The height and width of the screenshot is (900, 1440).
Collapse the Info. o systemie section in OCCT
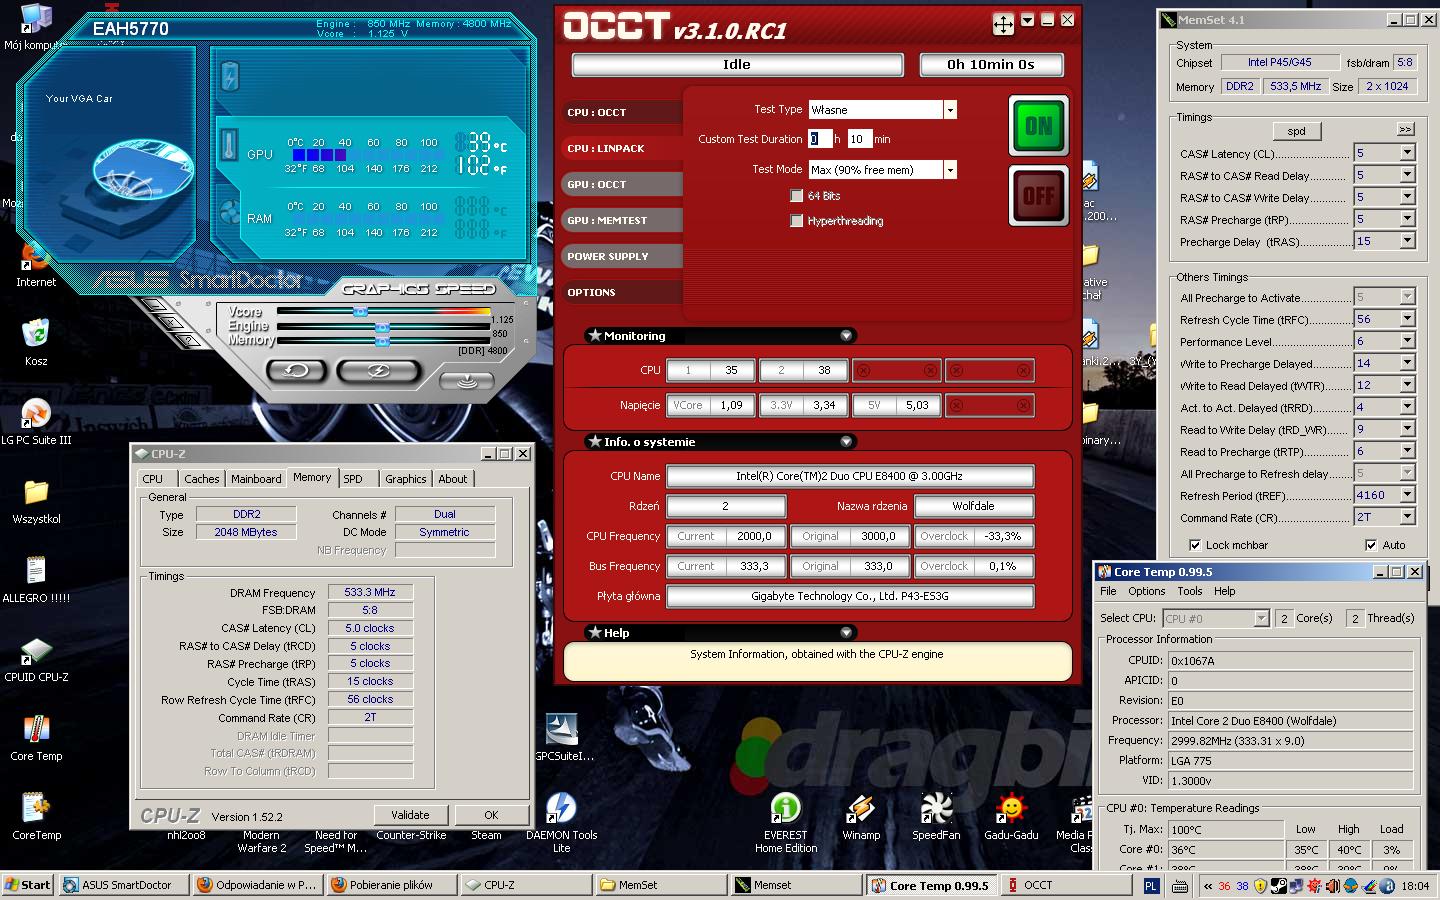846,442
